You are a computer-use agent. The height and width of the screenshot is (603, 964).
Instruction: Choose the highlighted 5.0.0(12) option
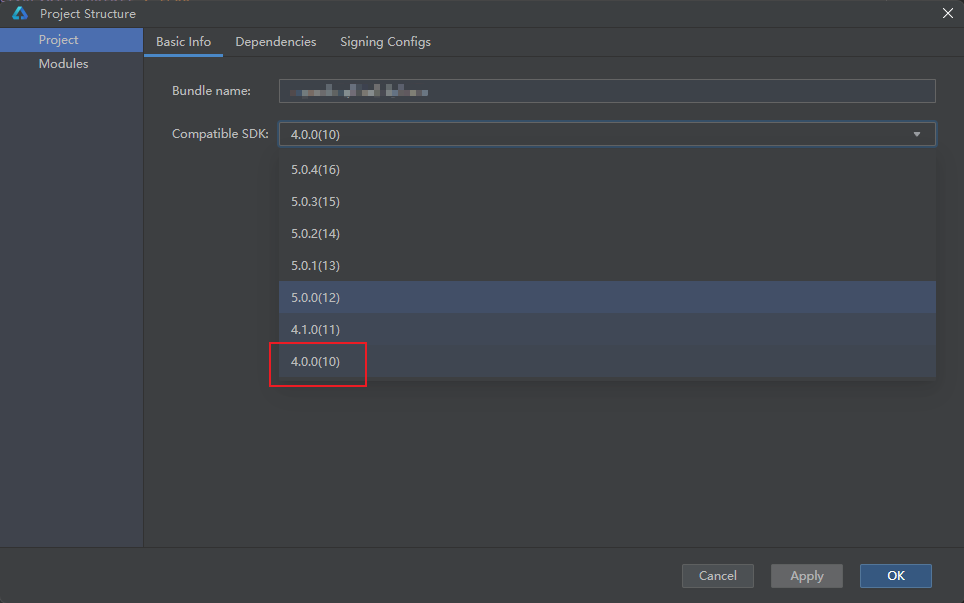[x=315, y=298]
